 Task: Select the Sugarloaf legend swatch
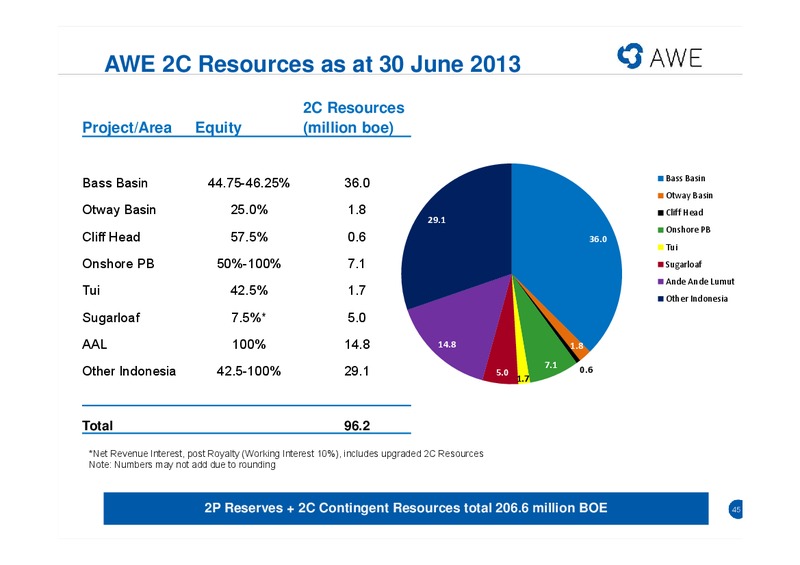coord(660,264)
